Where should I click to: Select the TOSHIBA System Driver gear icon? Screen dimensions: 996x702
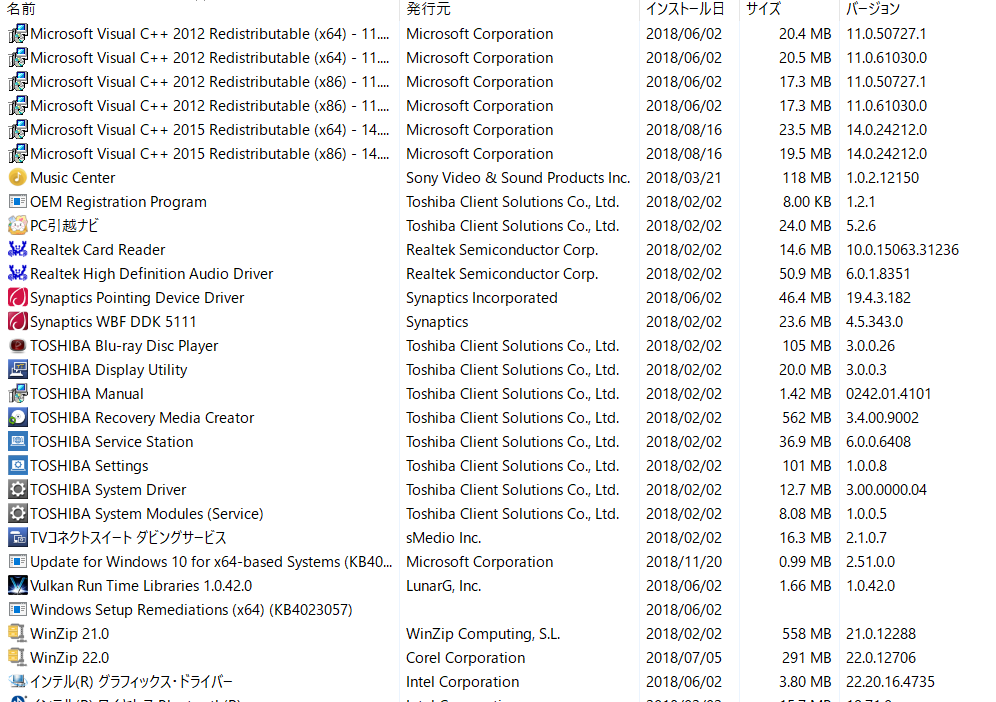tap(17, 489)
